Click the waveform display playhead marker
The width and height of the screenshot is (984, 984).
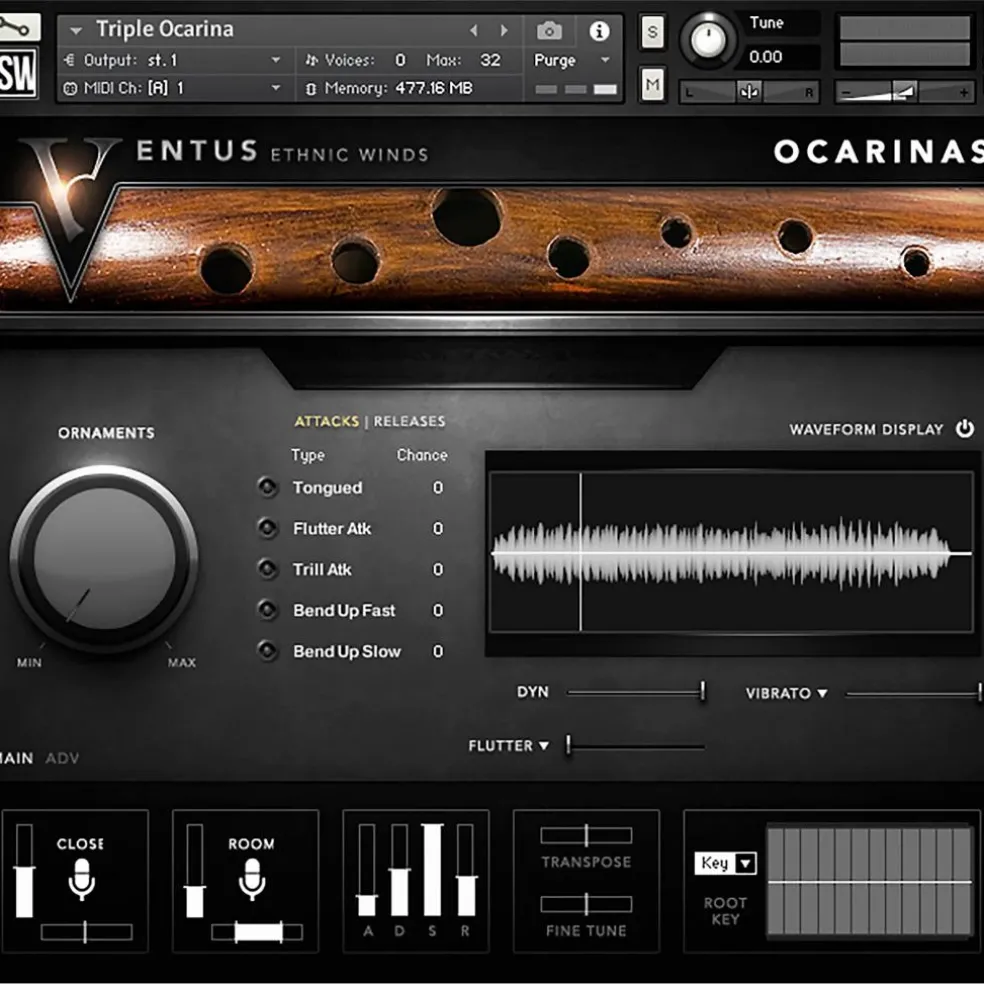[580, 552]
